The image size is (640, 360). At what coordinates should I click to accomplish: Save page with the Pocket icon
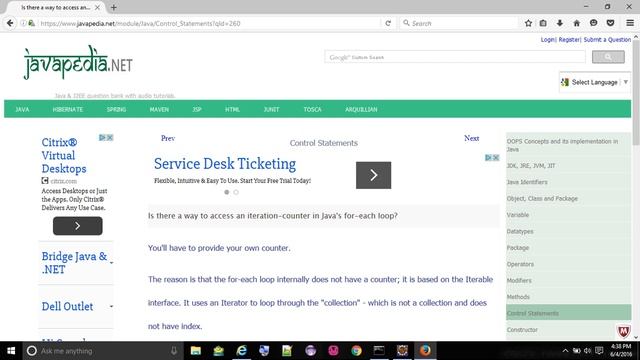pos(610,23)
